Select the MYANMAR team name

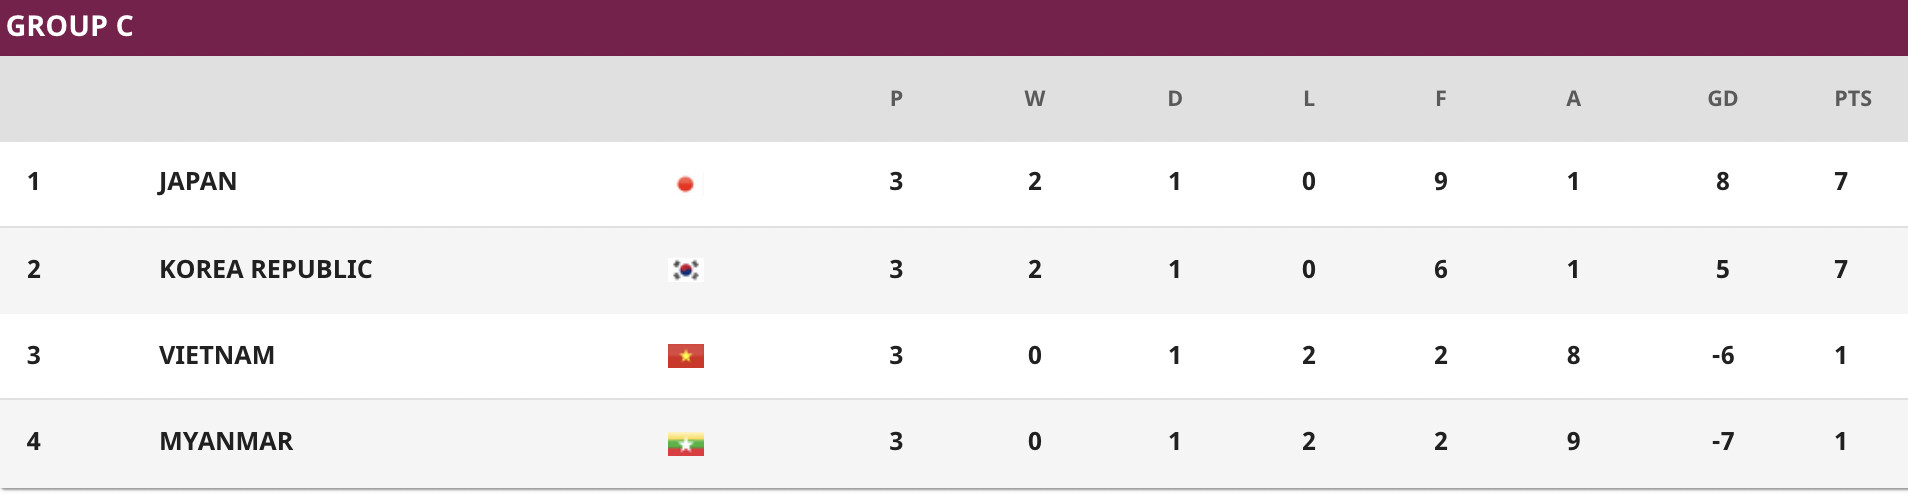point(226,441)
